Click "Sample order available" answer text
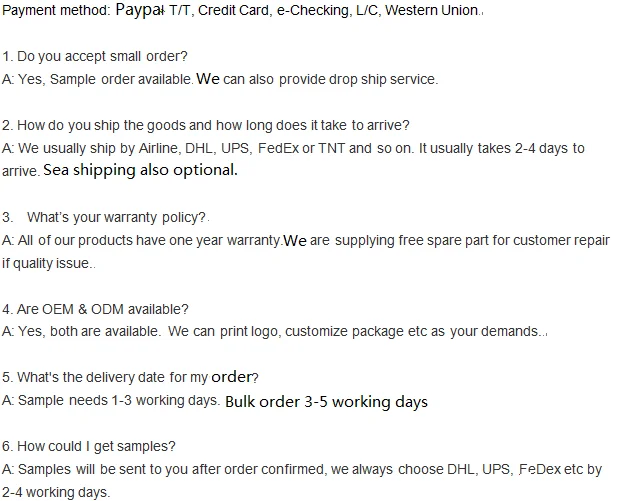The image size is (634, 501). coord(121,79)
